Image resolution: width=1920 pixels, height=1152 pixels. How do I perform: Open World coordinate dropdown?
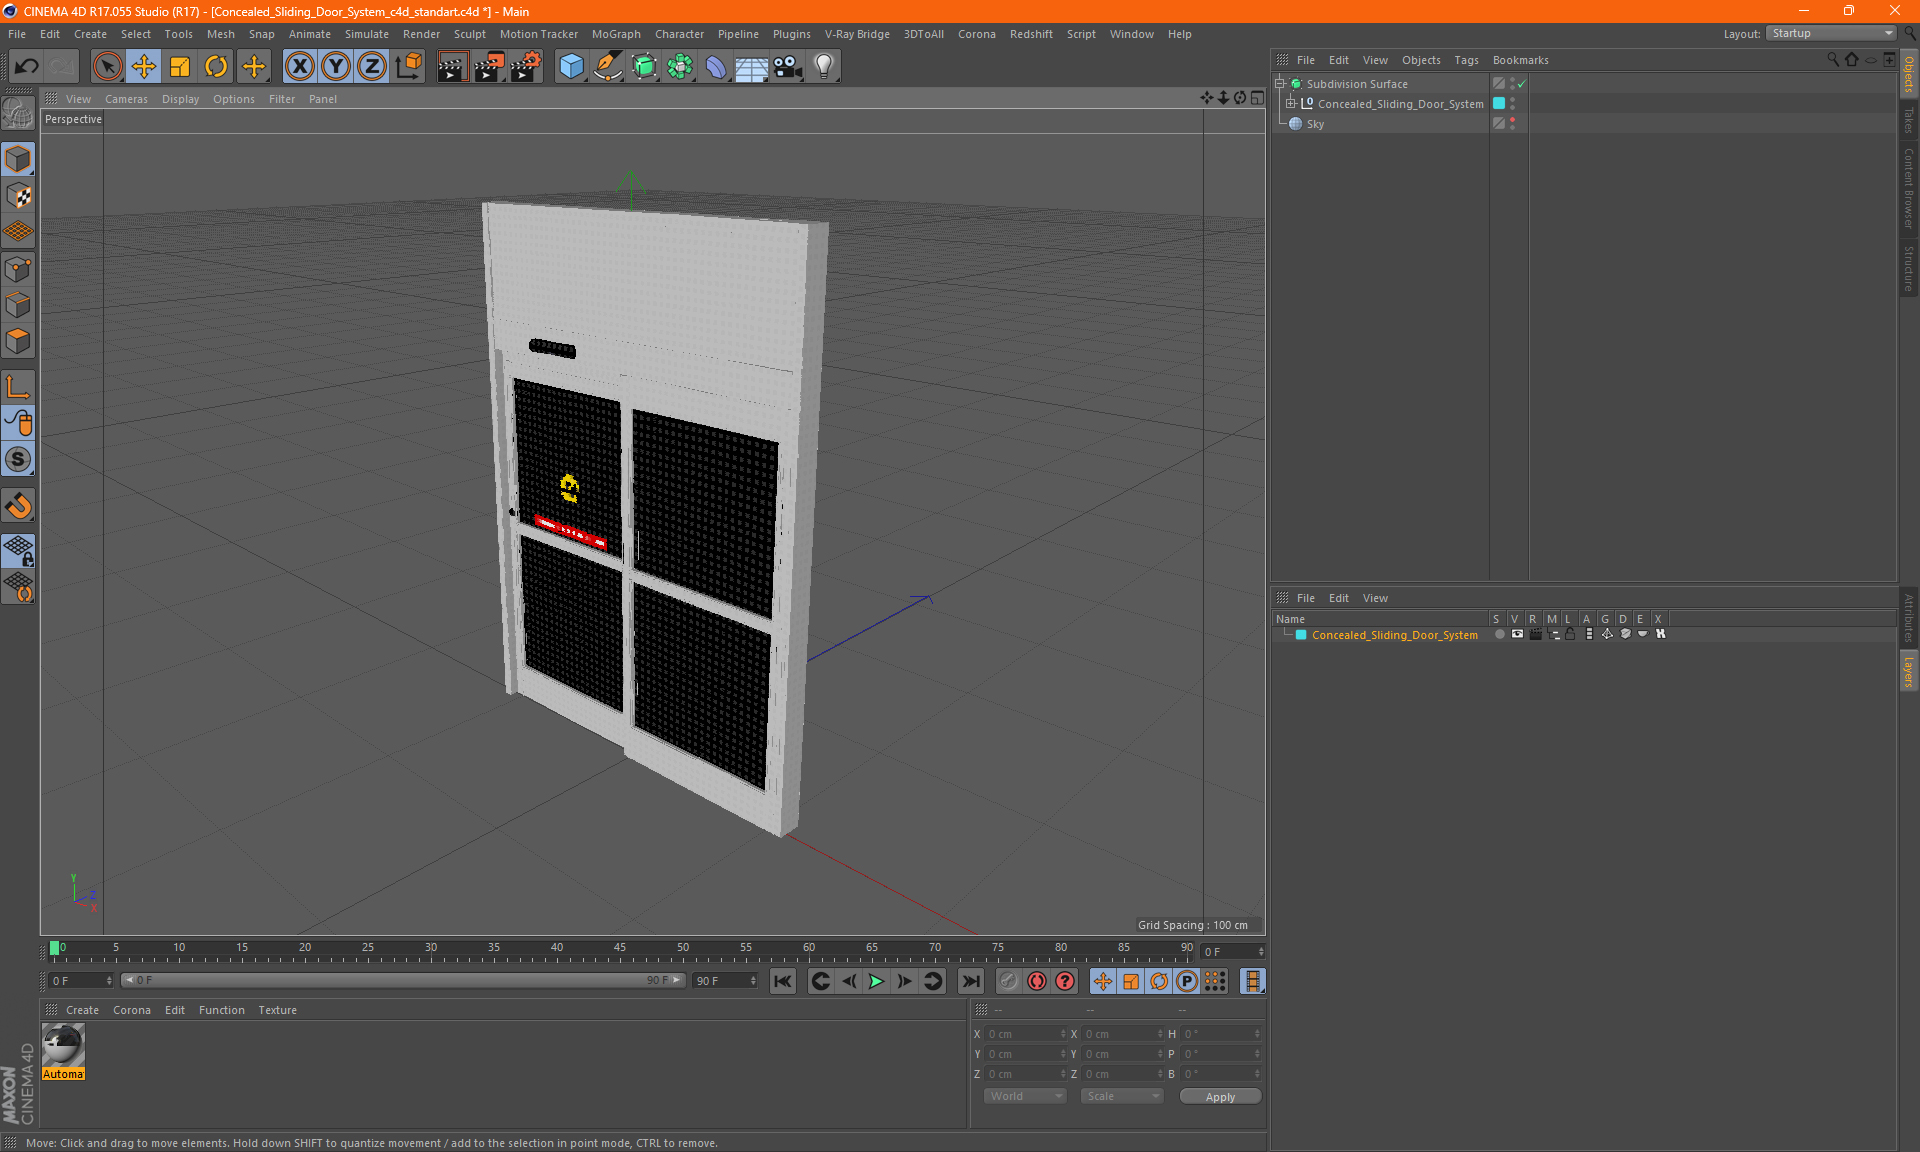(x=1025, y=1096)
